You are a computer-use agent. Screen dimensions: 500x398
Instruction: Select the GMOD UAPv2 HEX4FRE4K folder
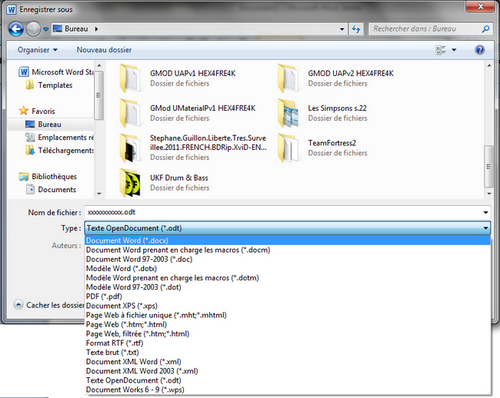point(336,78)
